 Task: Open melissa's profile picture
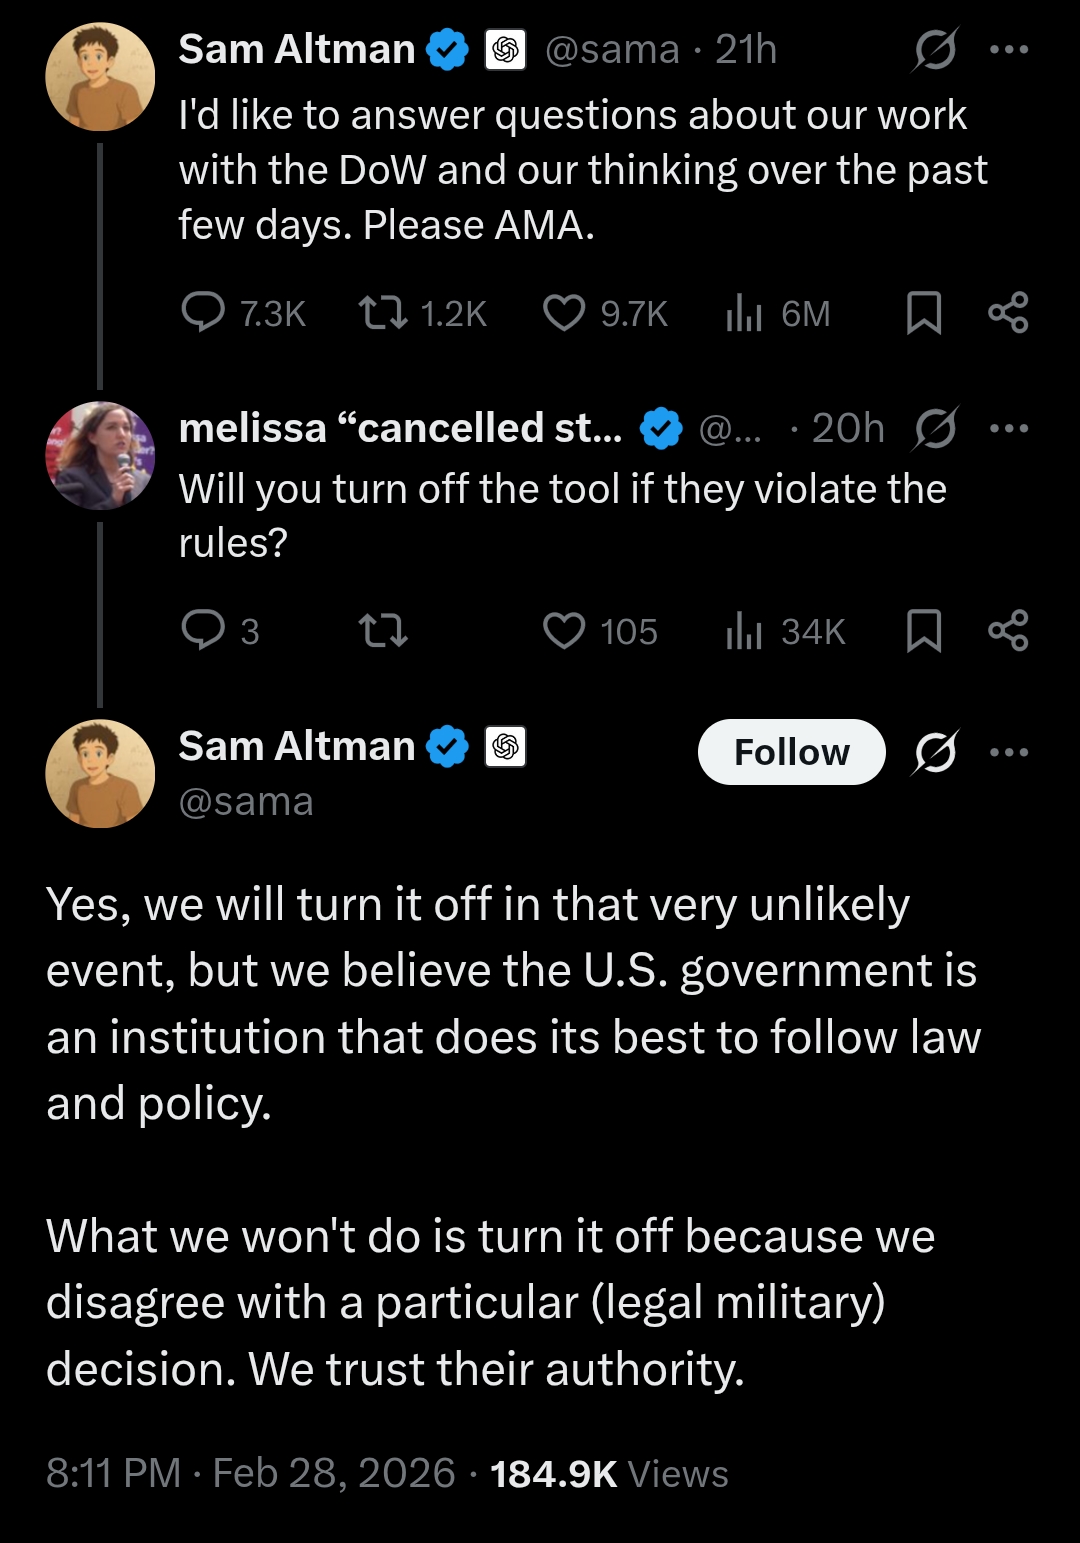pyautogui.click(x=100, y=456)
